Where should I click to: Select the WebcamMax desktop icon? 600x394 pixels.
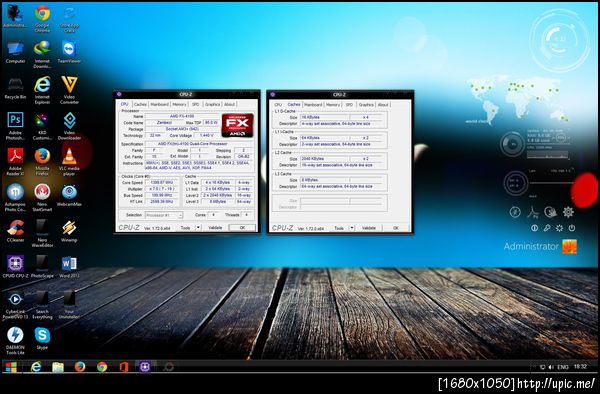(x=69, y=195)
